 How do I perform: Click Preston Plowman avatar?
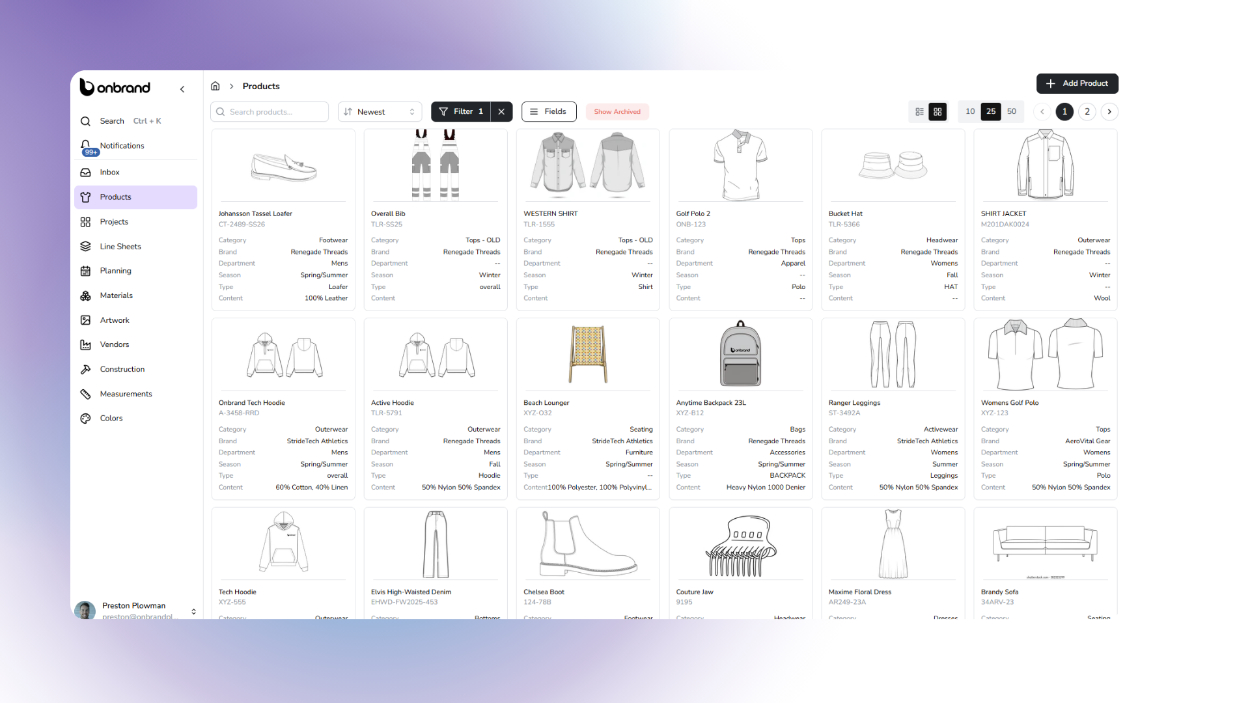pos(85,611)
